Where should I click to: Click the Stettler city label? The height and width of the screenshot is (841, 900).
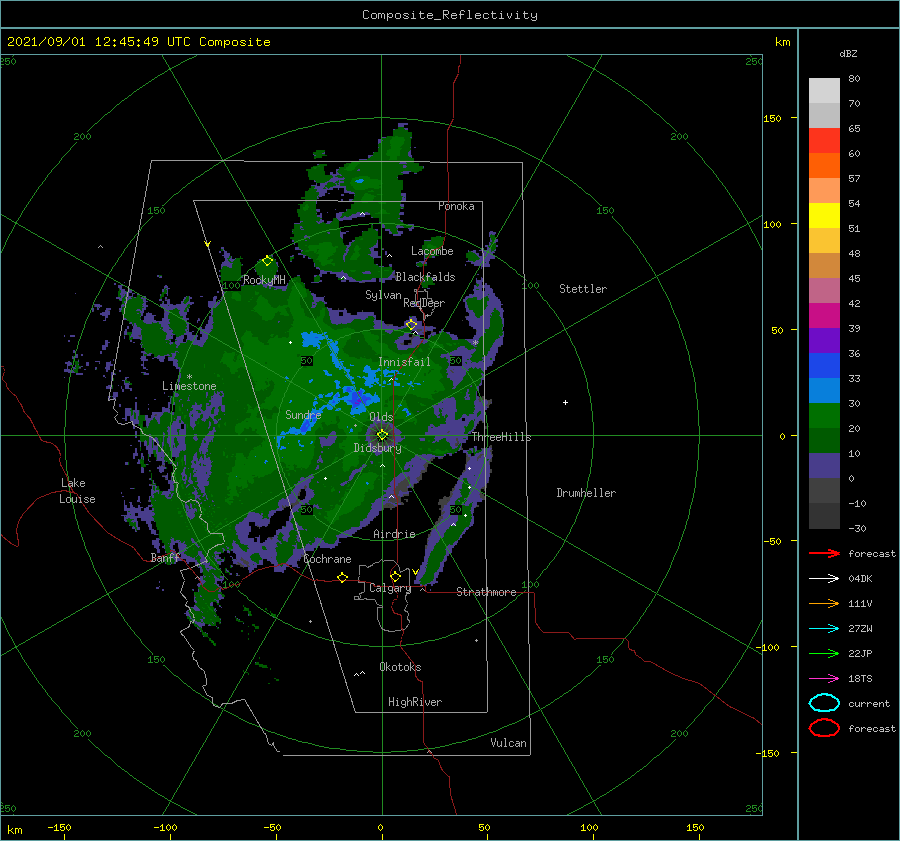pyautogui.click(x=583, y=289)
